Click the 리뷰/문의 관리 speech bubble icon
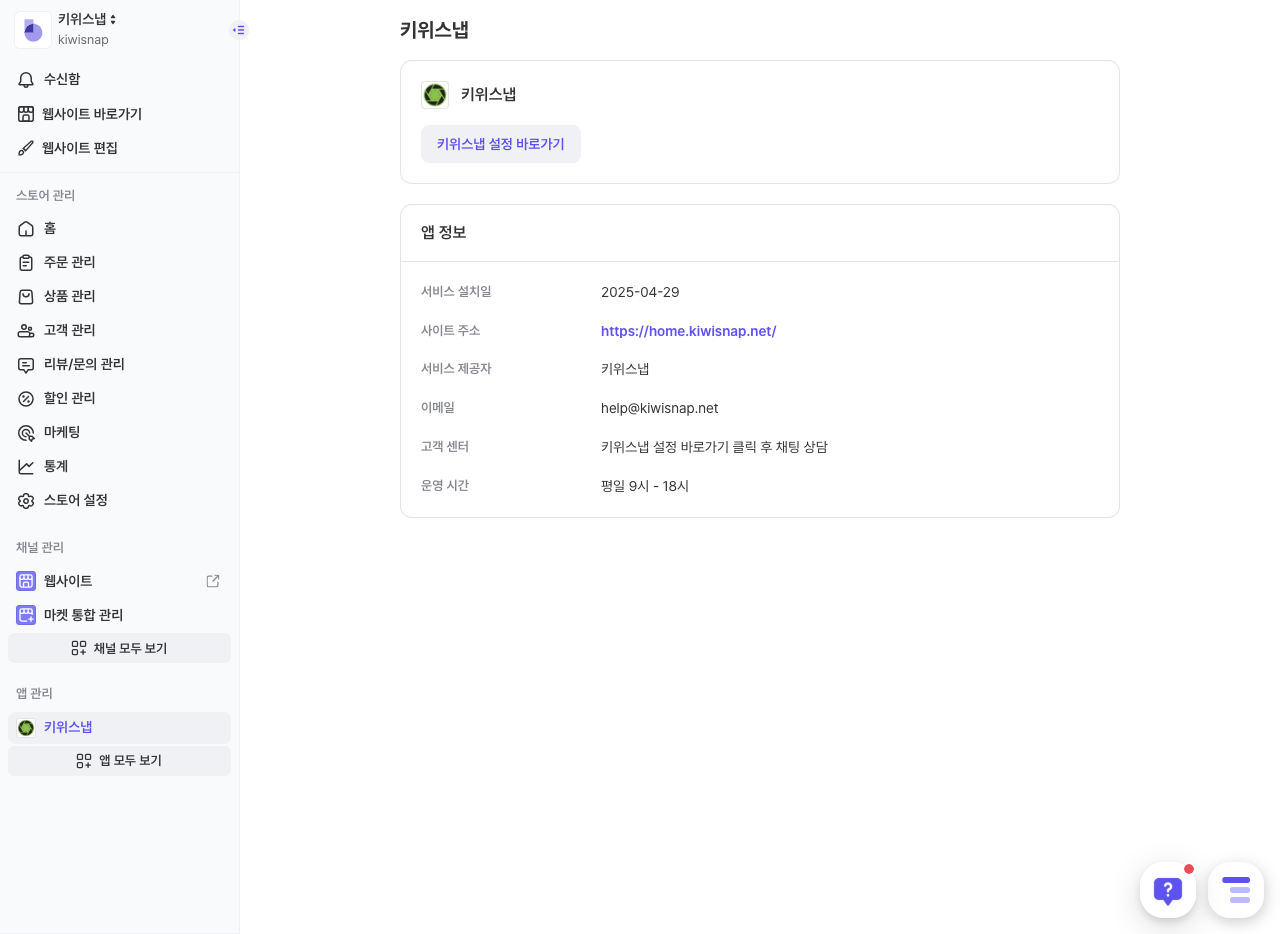1280x934 pixels. [x=26, y=365]
